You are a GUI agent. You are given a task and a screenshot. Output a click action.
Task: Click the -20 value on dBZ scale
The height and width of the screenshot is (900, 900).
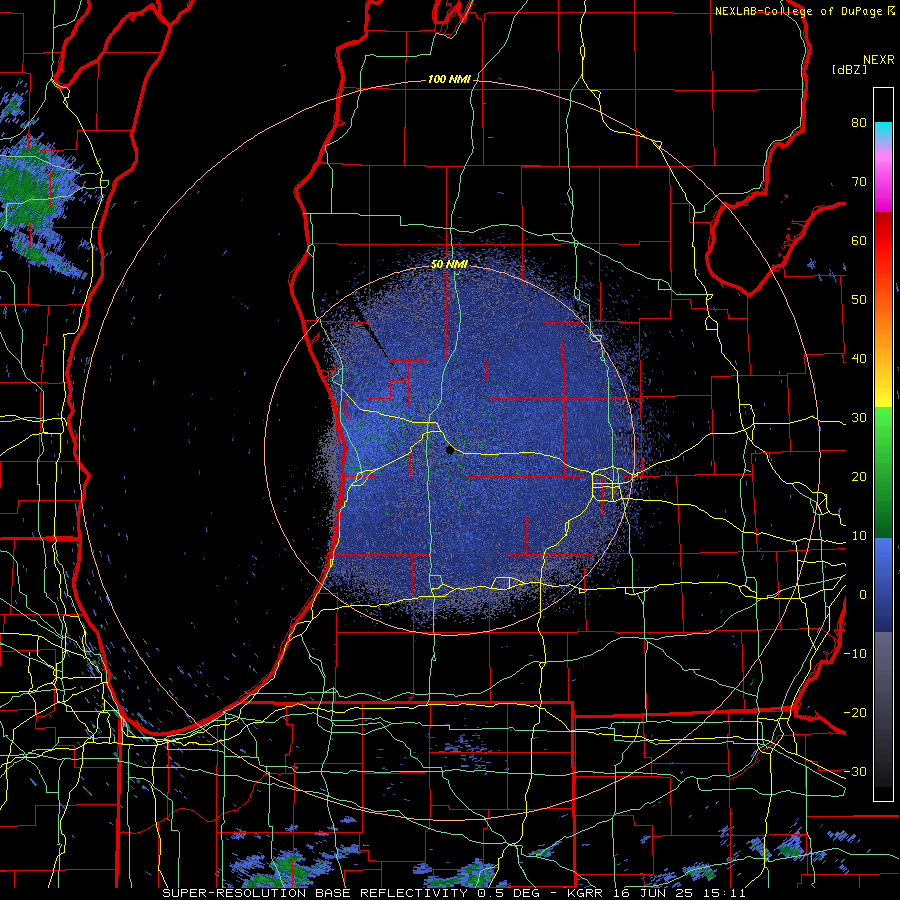[x=855, y=713]
